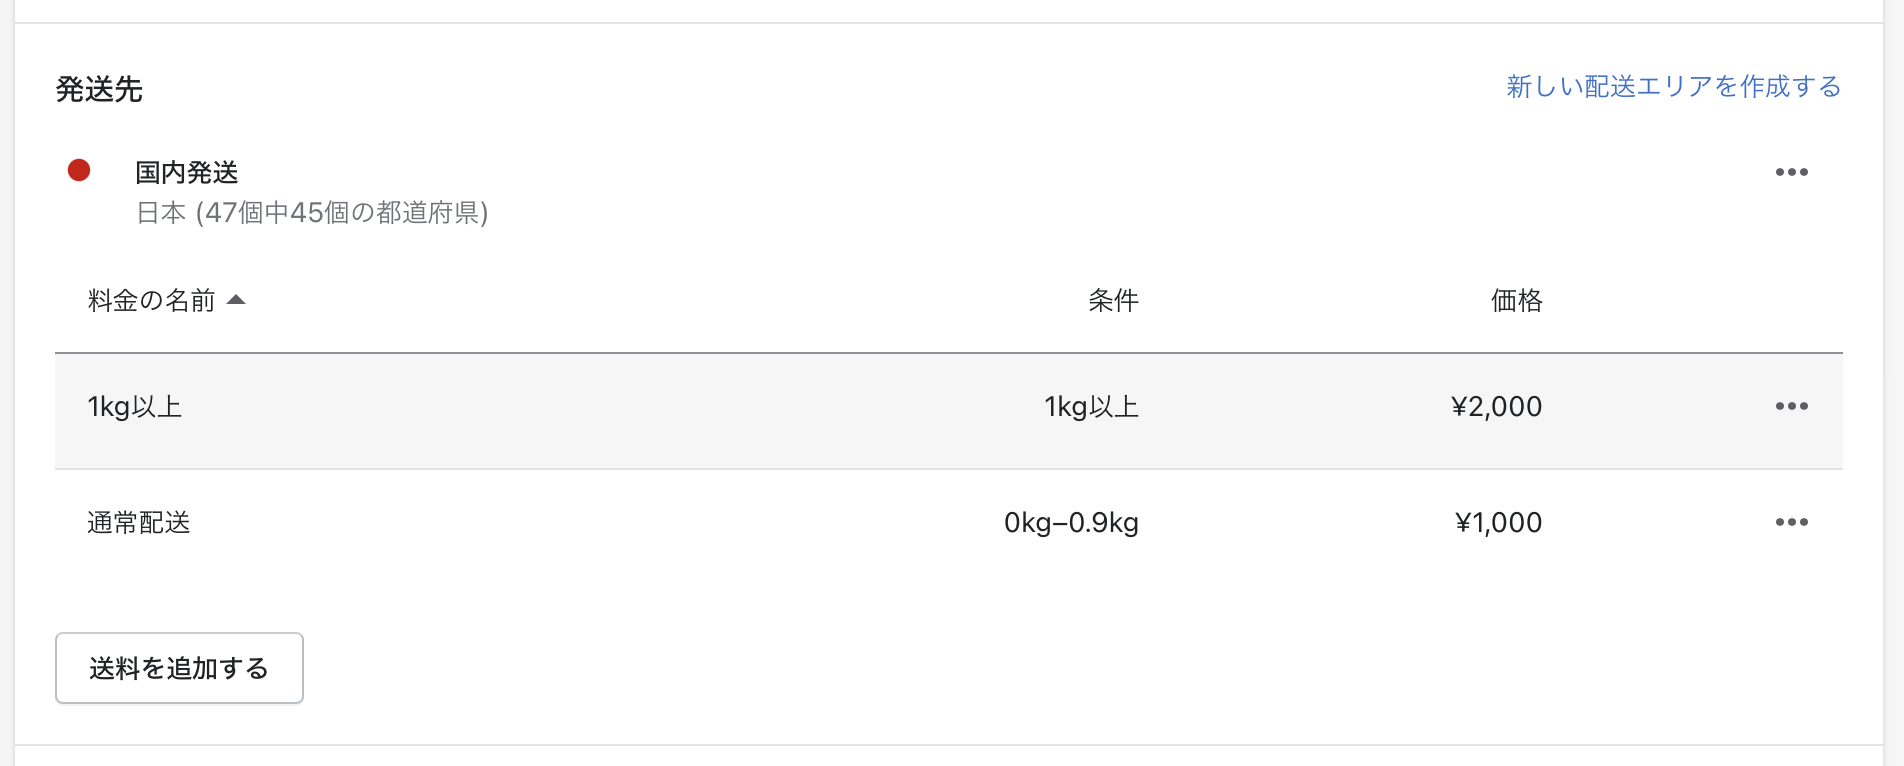Click the 0kg–0.9kg condition cell

(1071, 523)
